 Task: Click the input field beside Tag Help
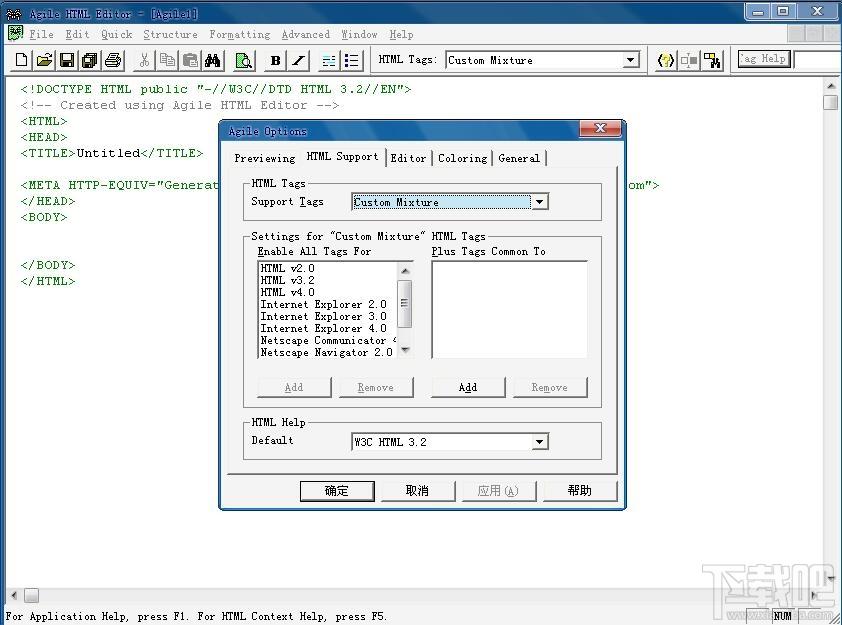[x=817, y=60]
